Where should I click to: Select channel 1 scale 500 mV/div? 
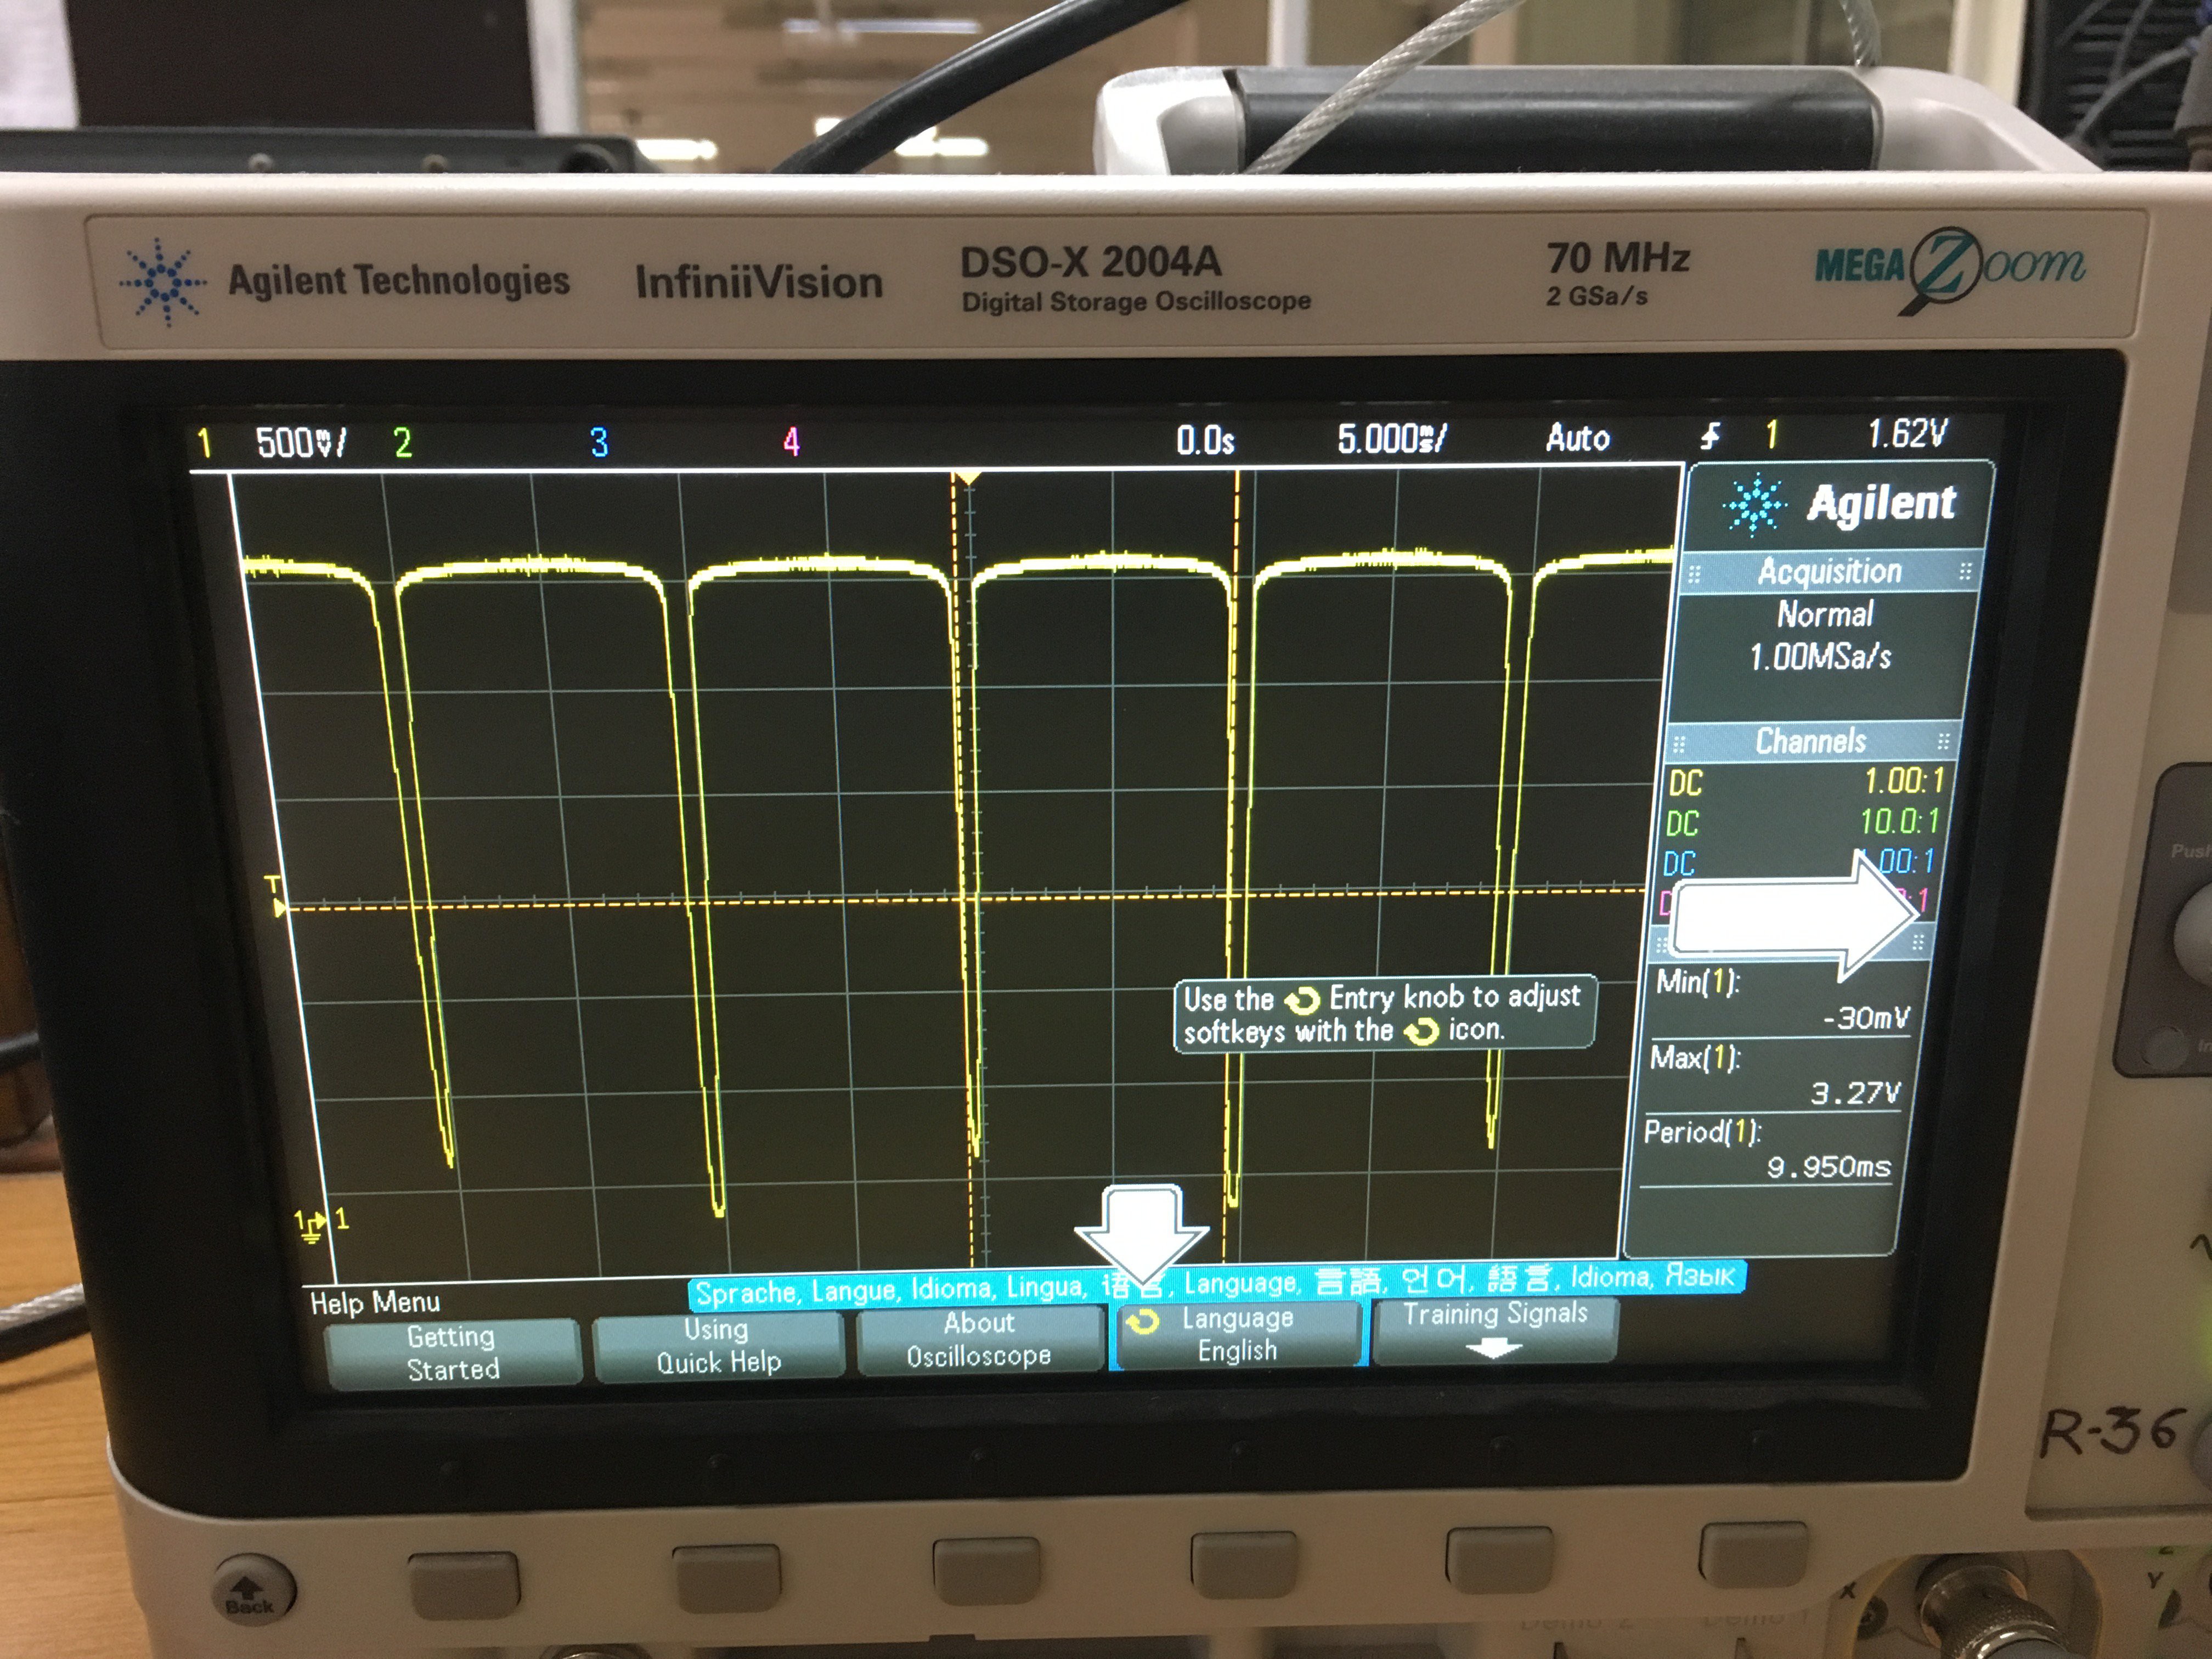(x=300, y=442)
